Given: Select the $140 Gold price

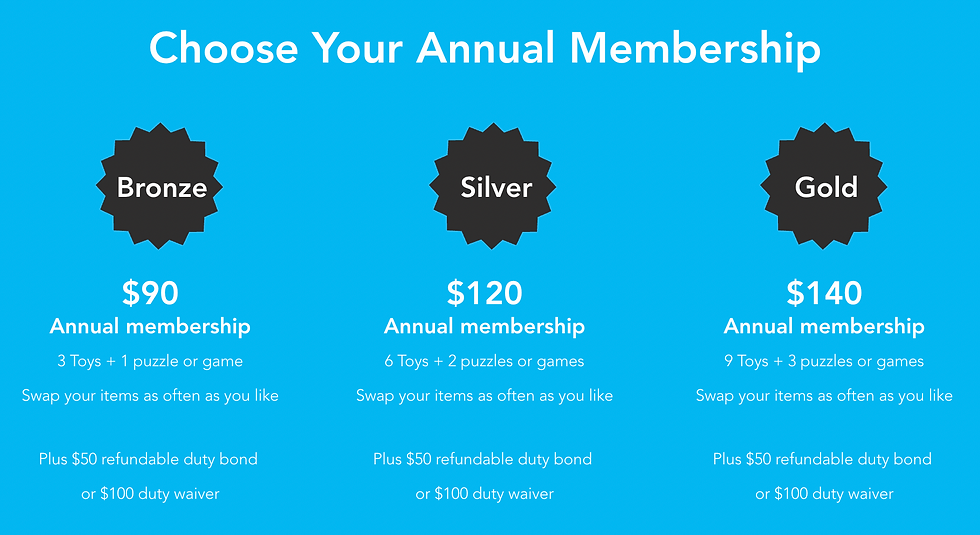Looking at the screenshot, I should pyautogui.click(x=824, y=292).
